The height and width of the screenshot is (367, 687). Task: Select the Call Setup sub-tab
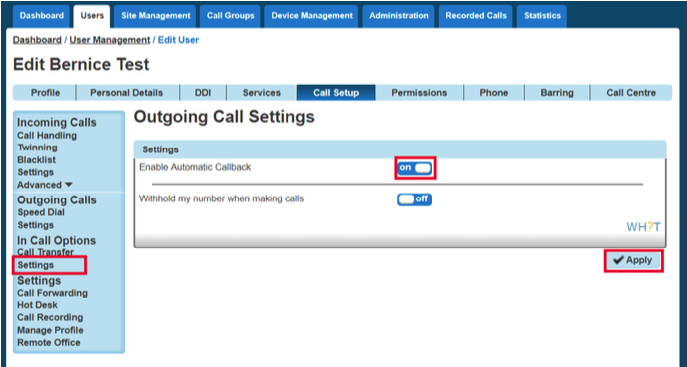(336, 93)
